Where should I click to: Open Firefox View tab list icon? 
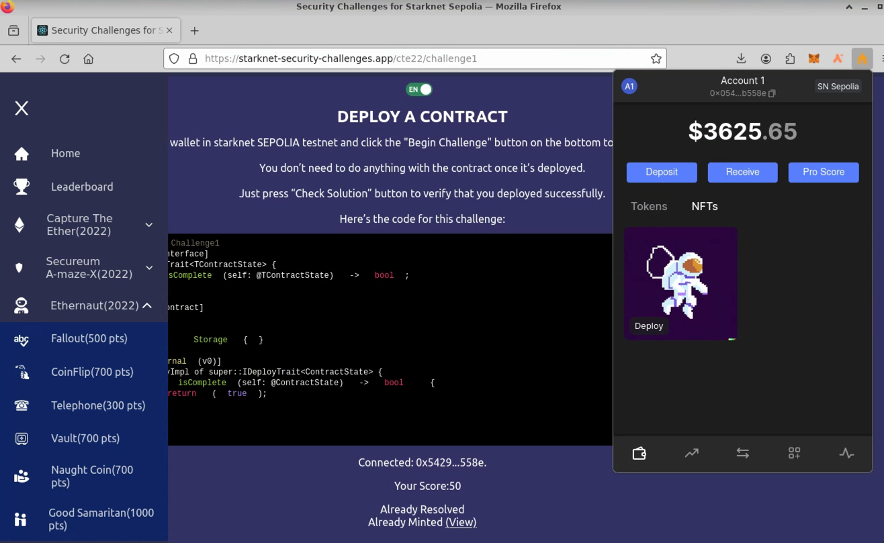click(14, 30)
